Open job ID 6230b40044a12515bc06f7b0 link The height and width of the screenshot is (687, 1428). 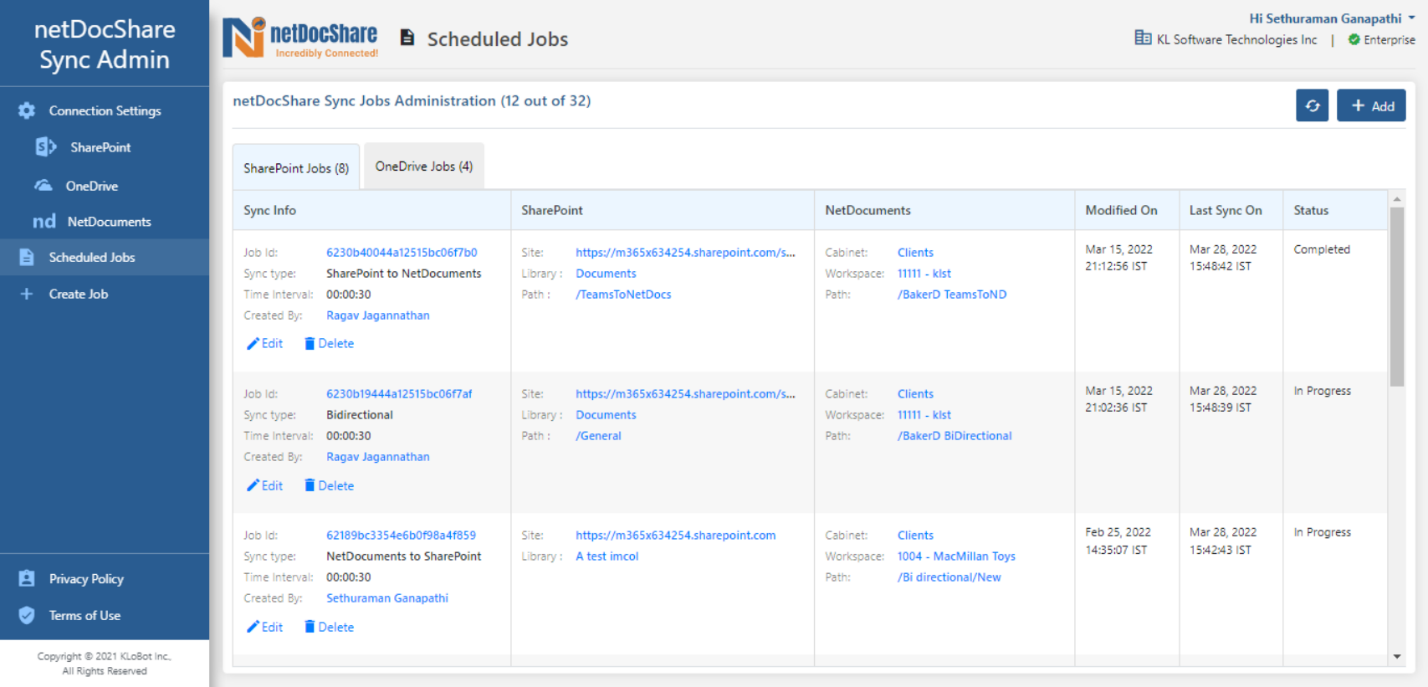coord(402,252)
